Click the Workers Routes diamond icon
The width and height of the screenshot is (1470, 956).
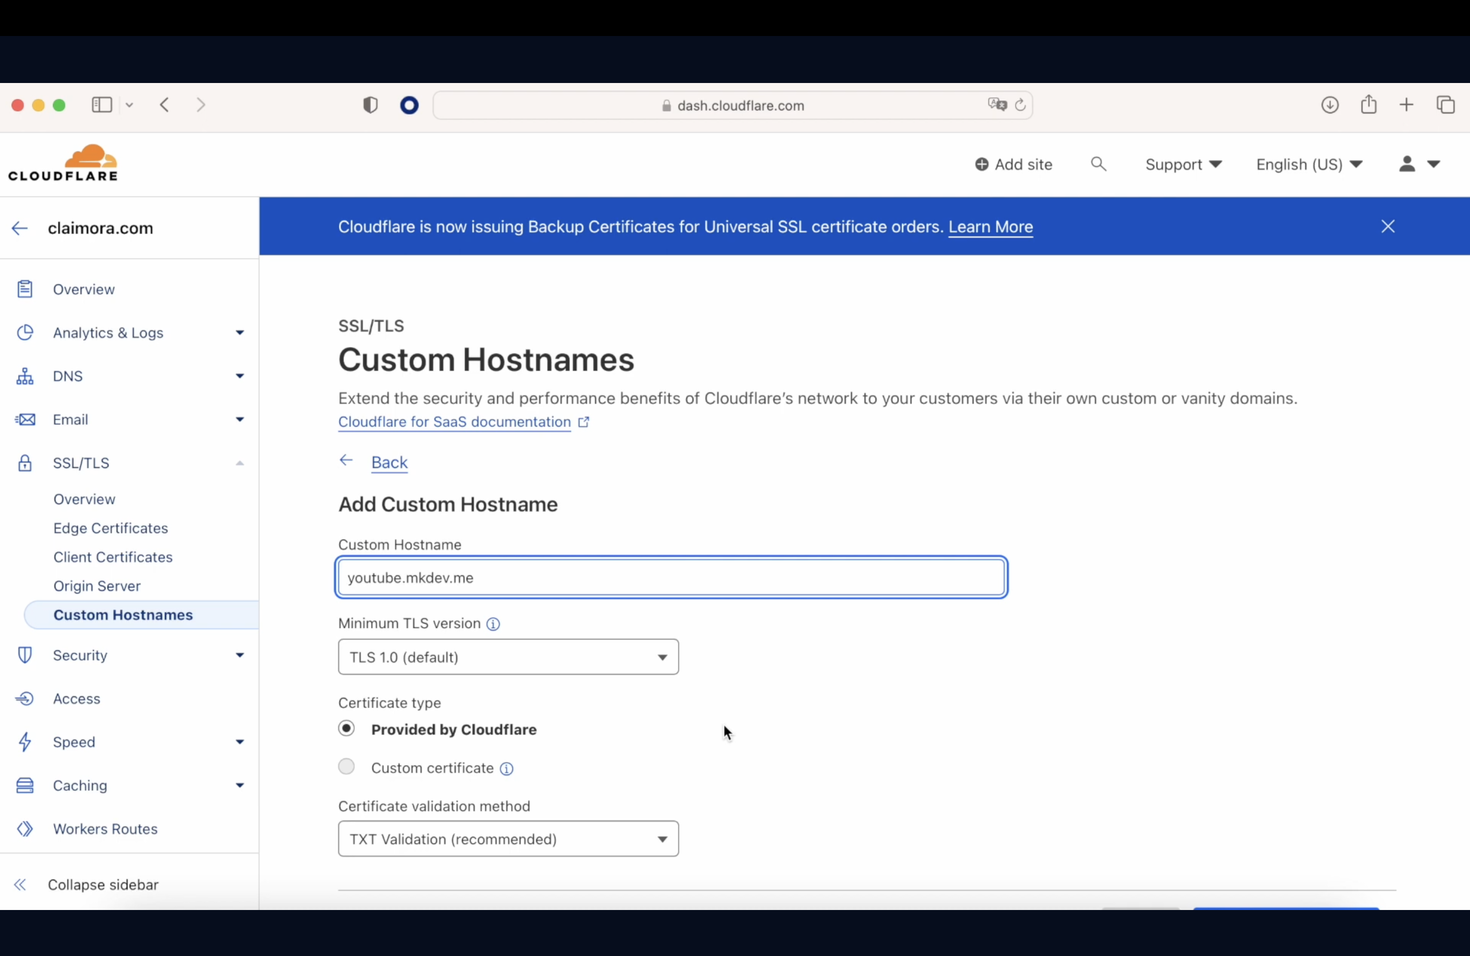(25, 829)
